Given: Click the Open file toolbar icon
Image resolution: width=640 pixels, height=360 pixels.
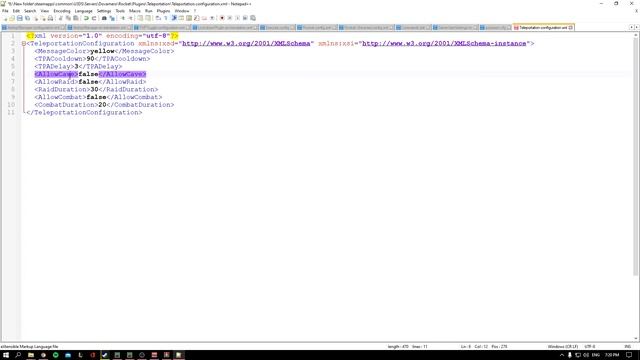Looking at the screenshot, I should 12,18.
